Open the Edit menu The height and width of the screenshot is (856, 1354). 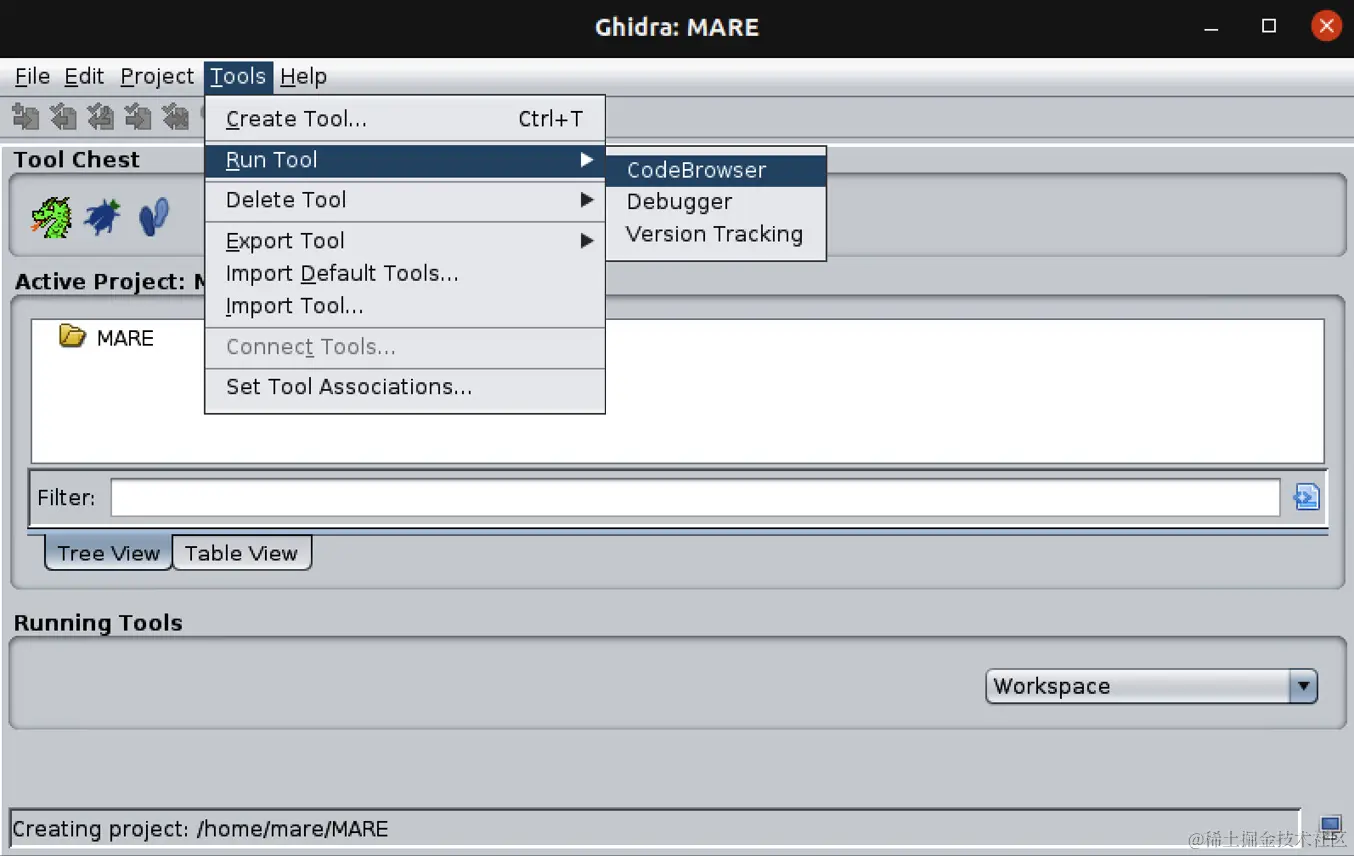pyautogui.click(x=84, y=76)
